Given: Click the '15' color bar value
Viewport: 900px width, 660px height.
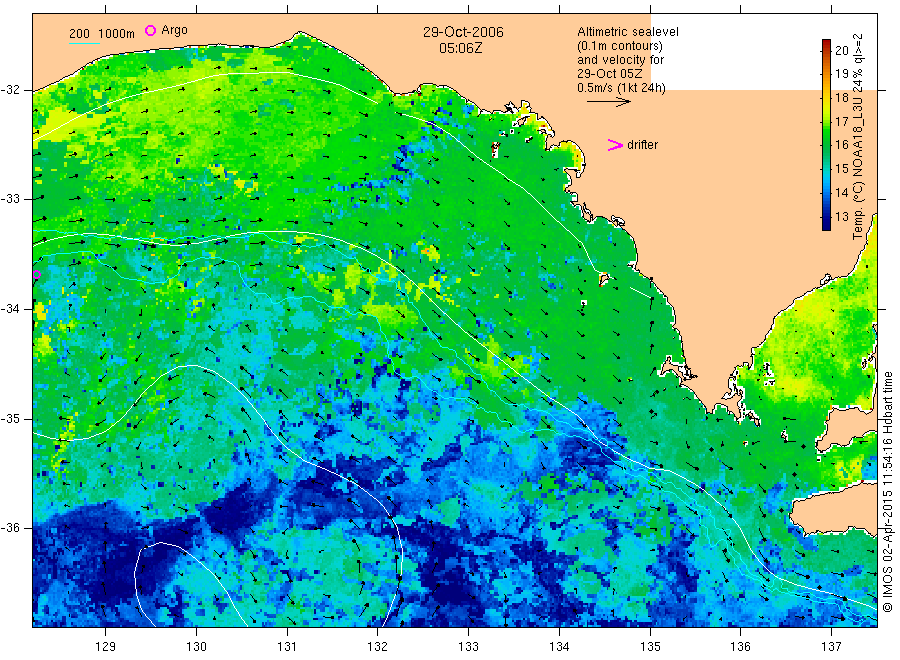Looking at the screenshot, I should tap(841, 168).
